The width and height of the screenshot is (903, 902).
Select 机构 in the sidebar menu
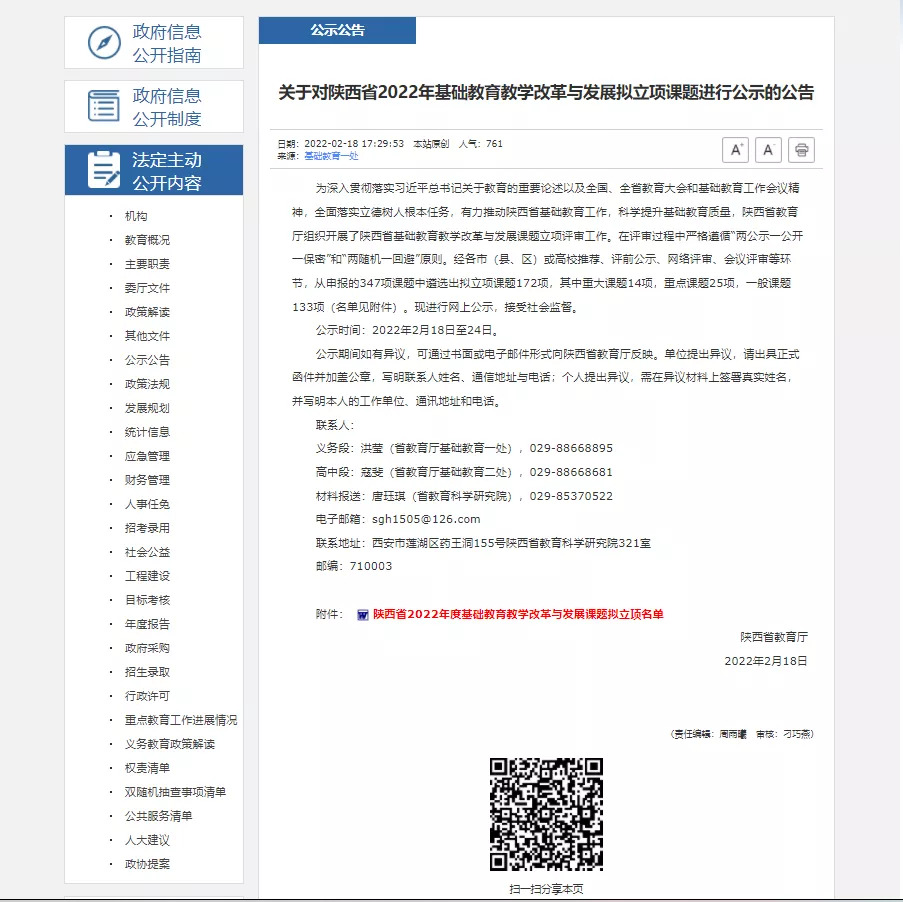(x=136, y=216)
